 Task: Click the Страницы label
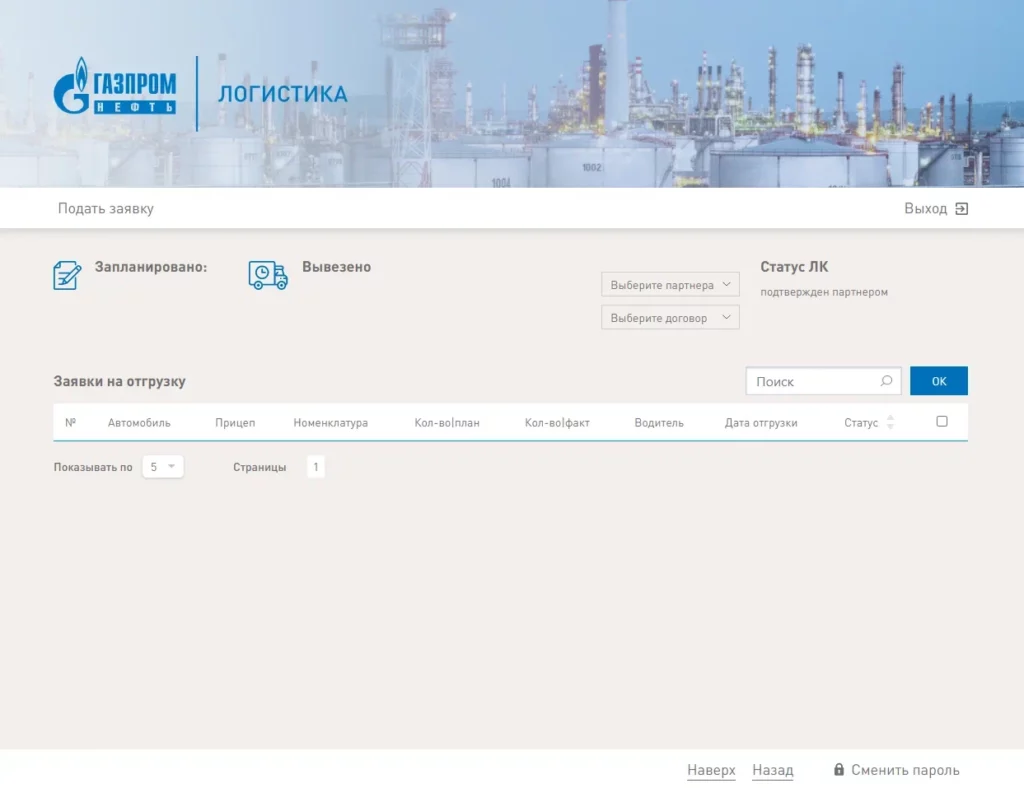click(259, 467)
